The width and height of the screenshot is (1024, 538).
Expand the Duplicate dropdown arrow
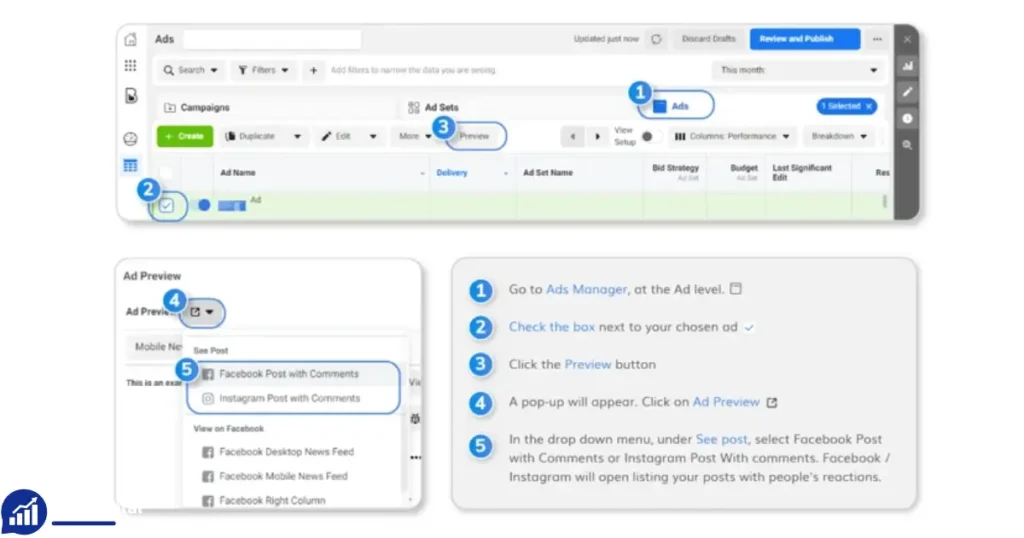[297, 136]
